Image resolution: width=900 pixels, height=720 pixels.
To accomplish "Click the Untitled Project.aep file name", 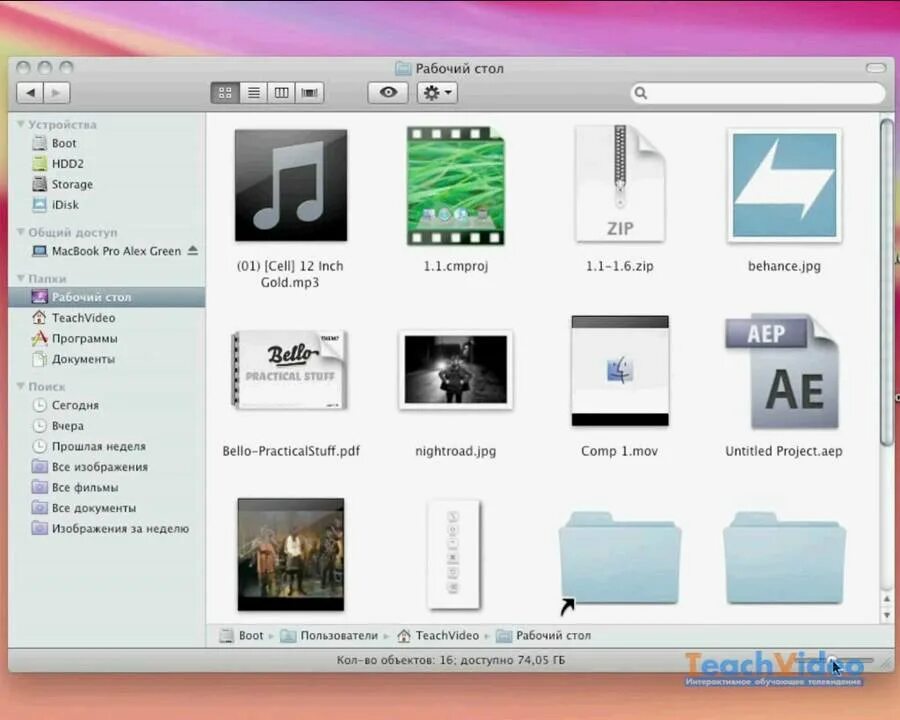I will coord(784,451).
